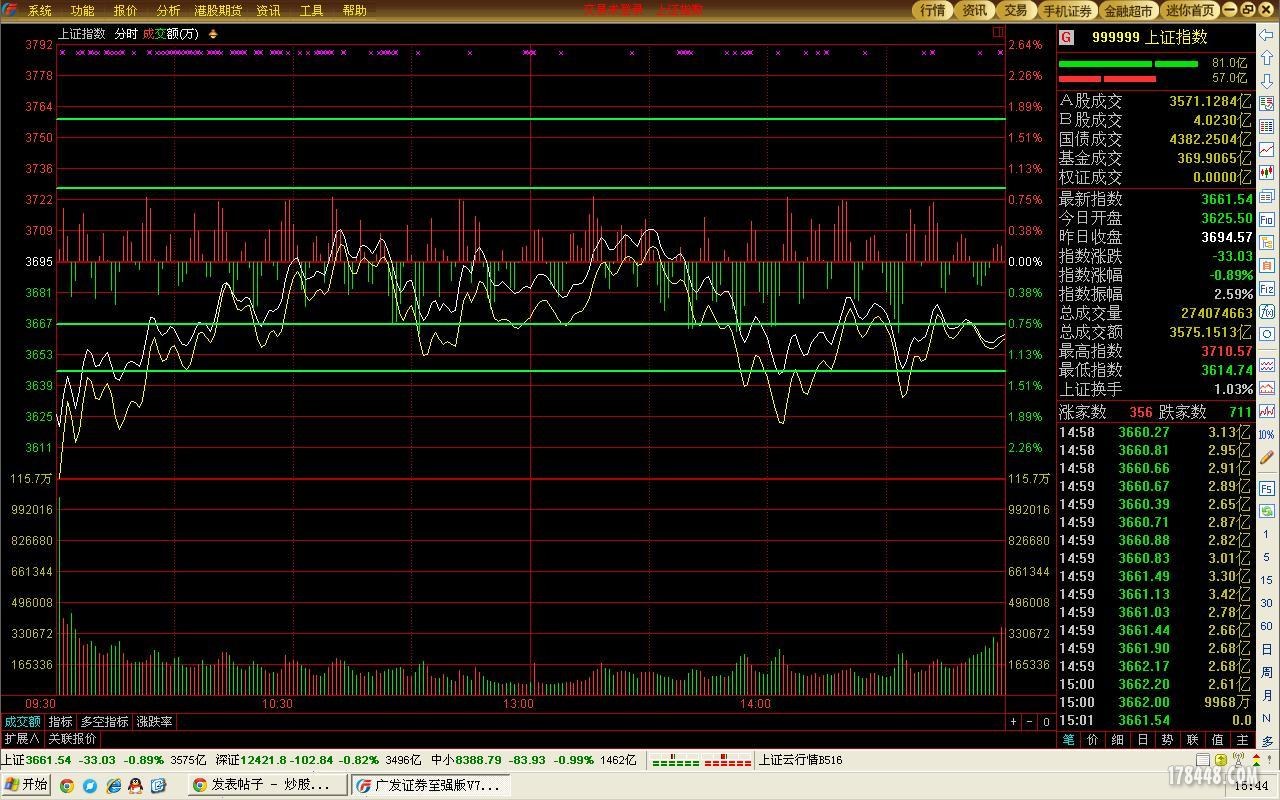1280x800 pixels.
Task: Click the G badge next to 999999
Action: click(x=1066, y=37)
